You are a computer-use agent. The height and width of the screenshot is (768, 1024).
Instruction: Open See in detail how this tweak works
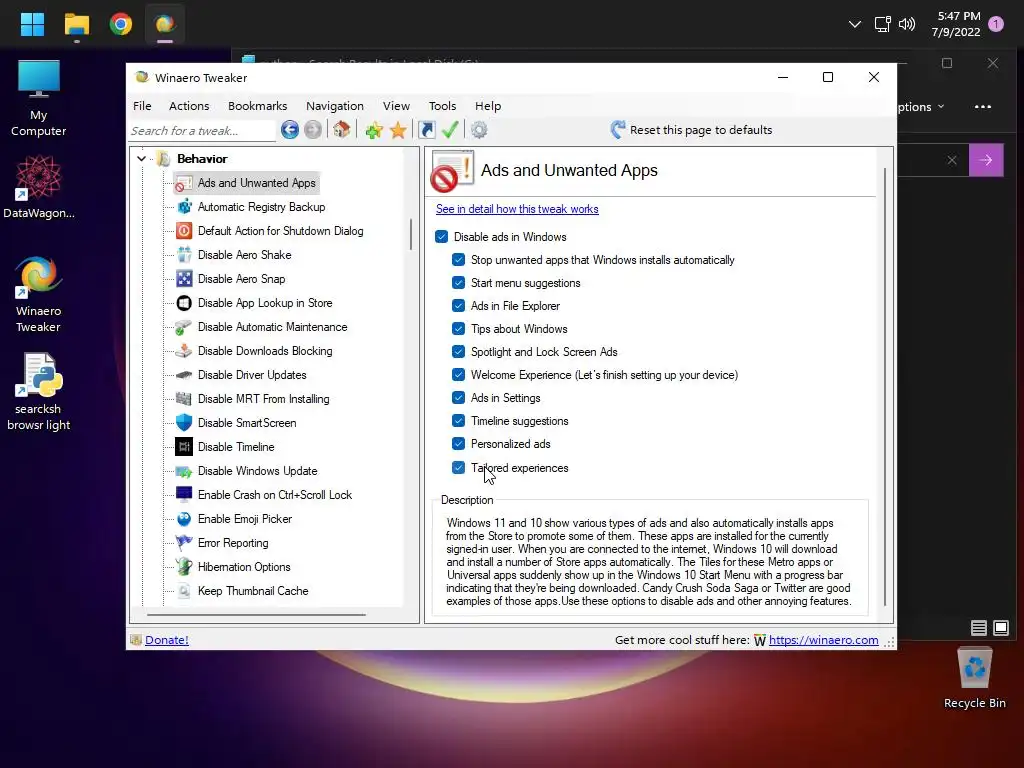tap(517, 209)
